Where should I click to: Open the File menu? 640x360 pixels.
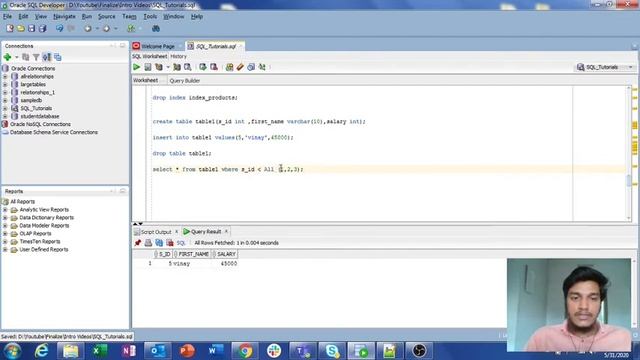(7, 16)
